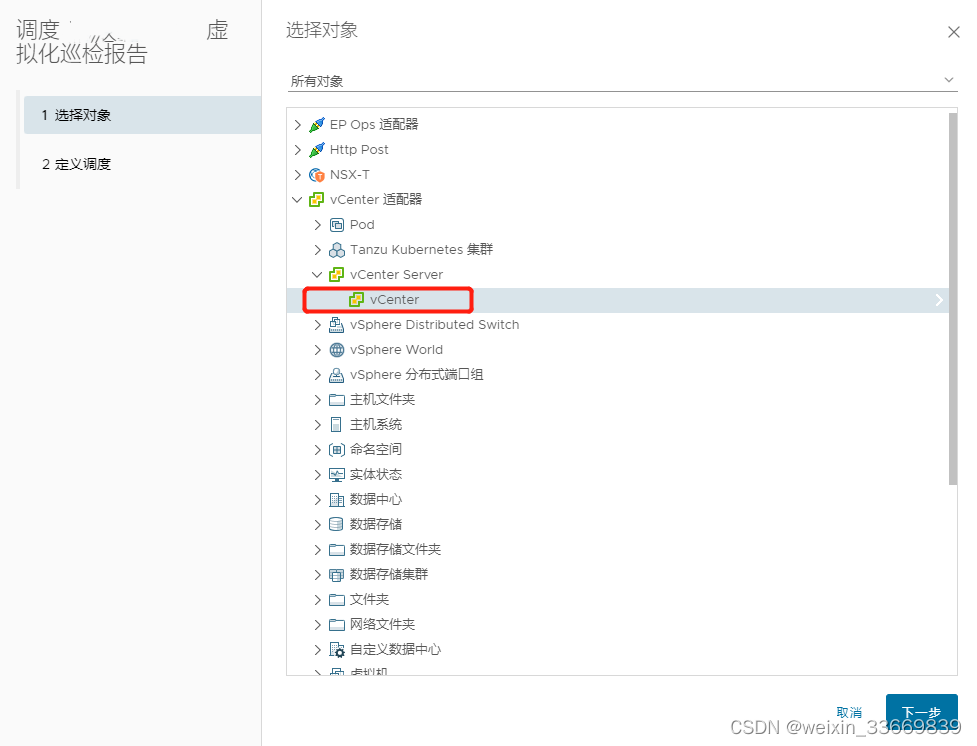The height and width of the screenshot is (746, 977).
Task: Expand the vSphere 分布式端口组 node
Action: [318, 375]
